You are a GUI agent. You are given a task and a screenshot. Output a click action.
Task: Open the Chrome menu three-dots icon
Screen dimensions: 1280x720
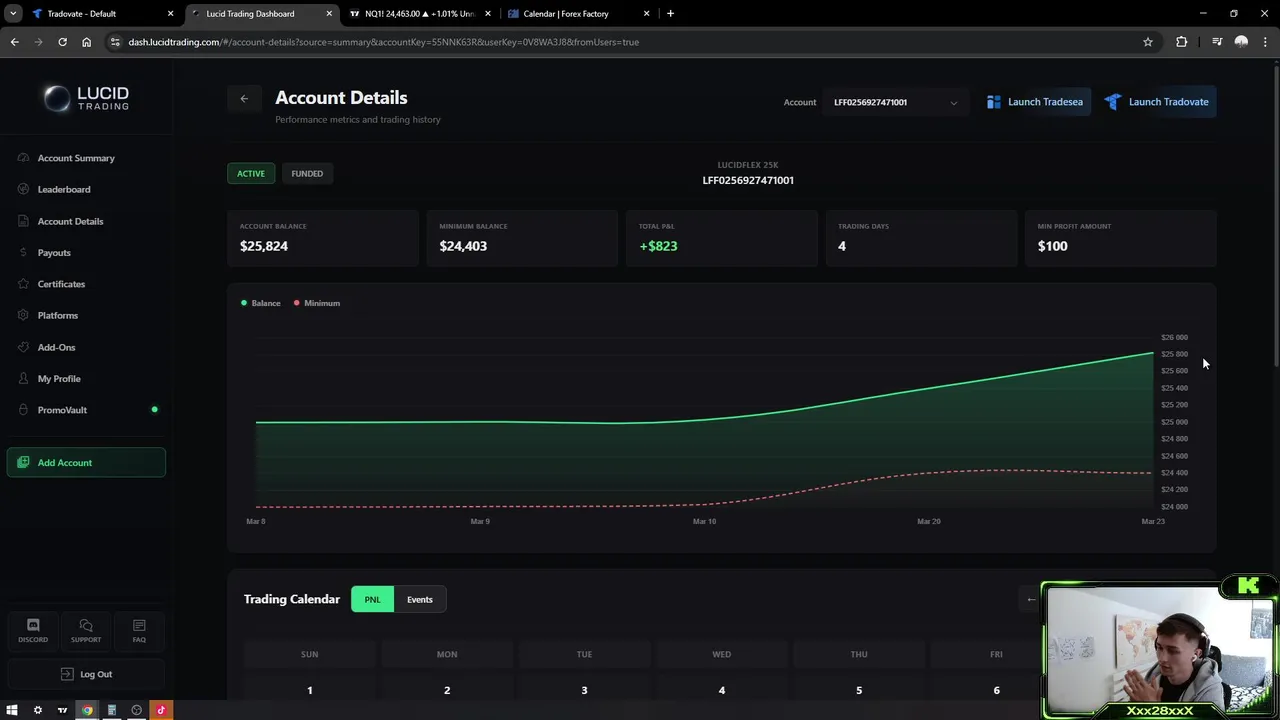point(1266,42)
